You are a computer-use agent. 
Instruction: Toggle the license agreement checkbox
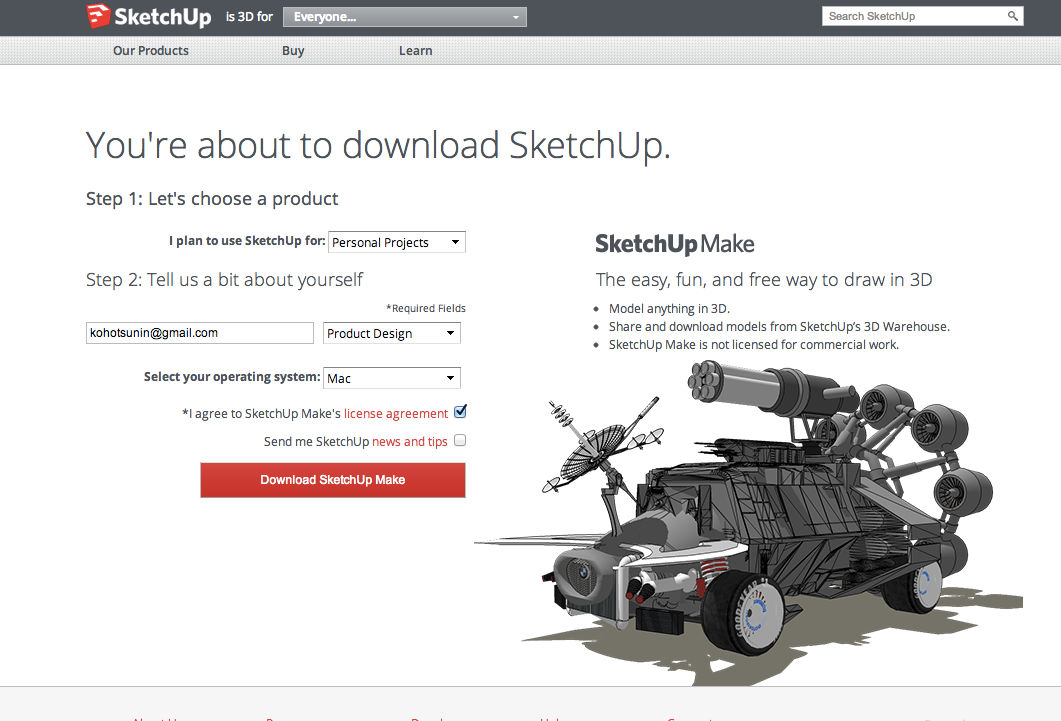460,412
